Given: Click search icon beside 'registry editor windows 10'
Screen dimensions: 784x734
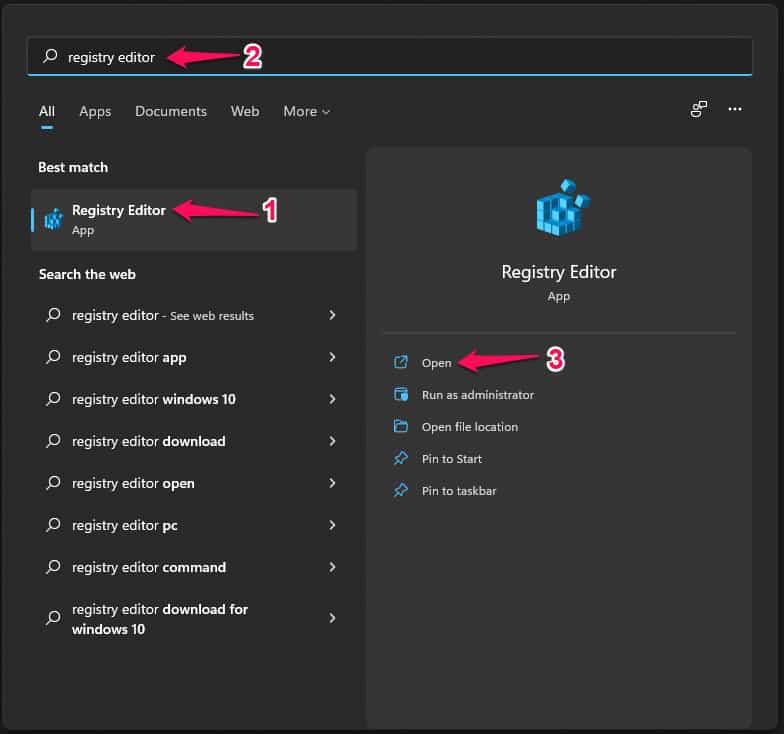Looking at the screenshot, I should click(x=53, y=399).
